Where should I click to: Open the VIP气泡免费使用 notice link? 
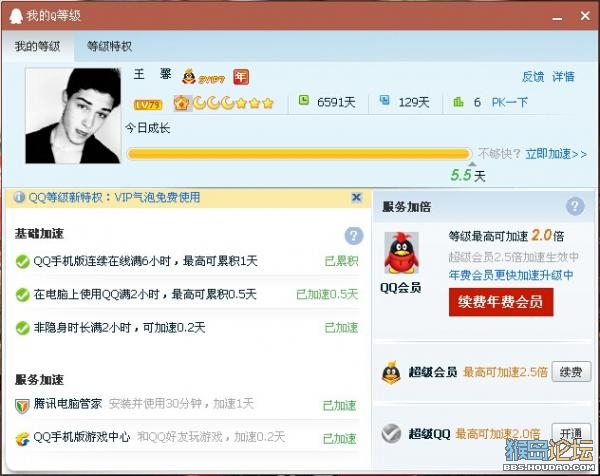pos(157,197)
